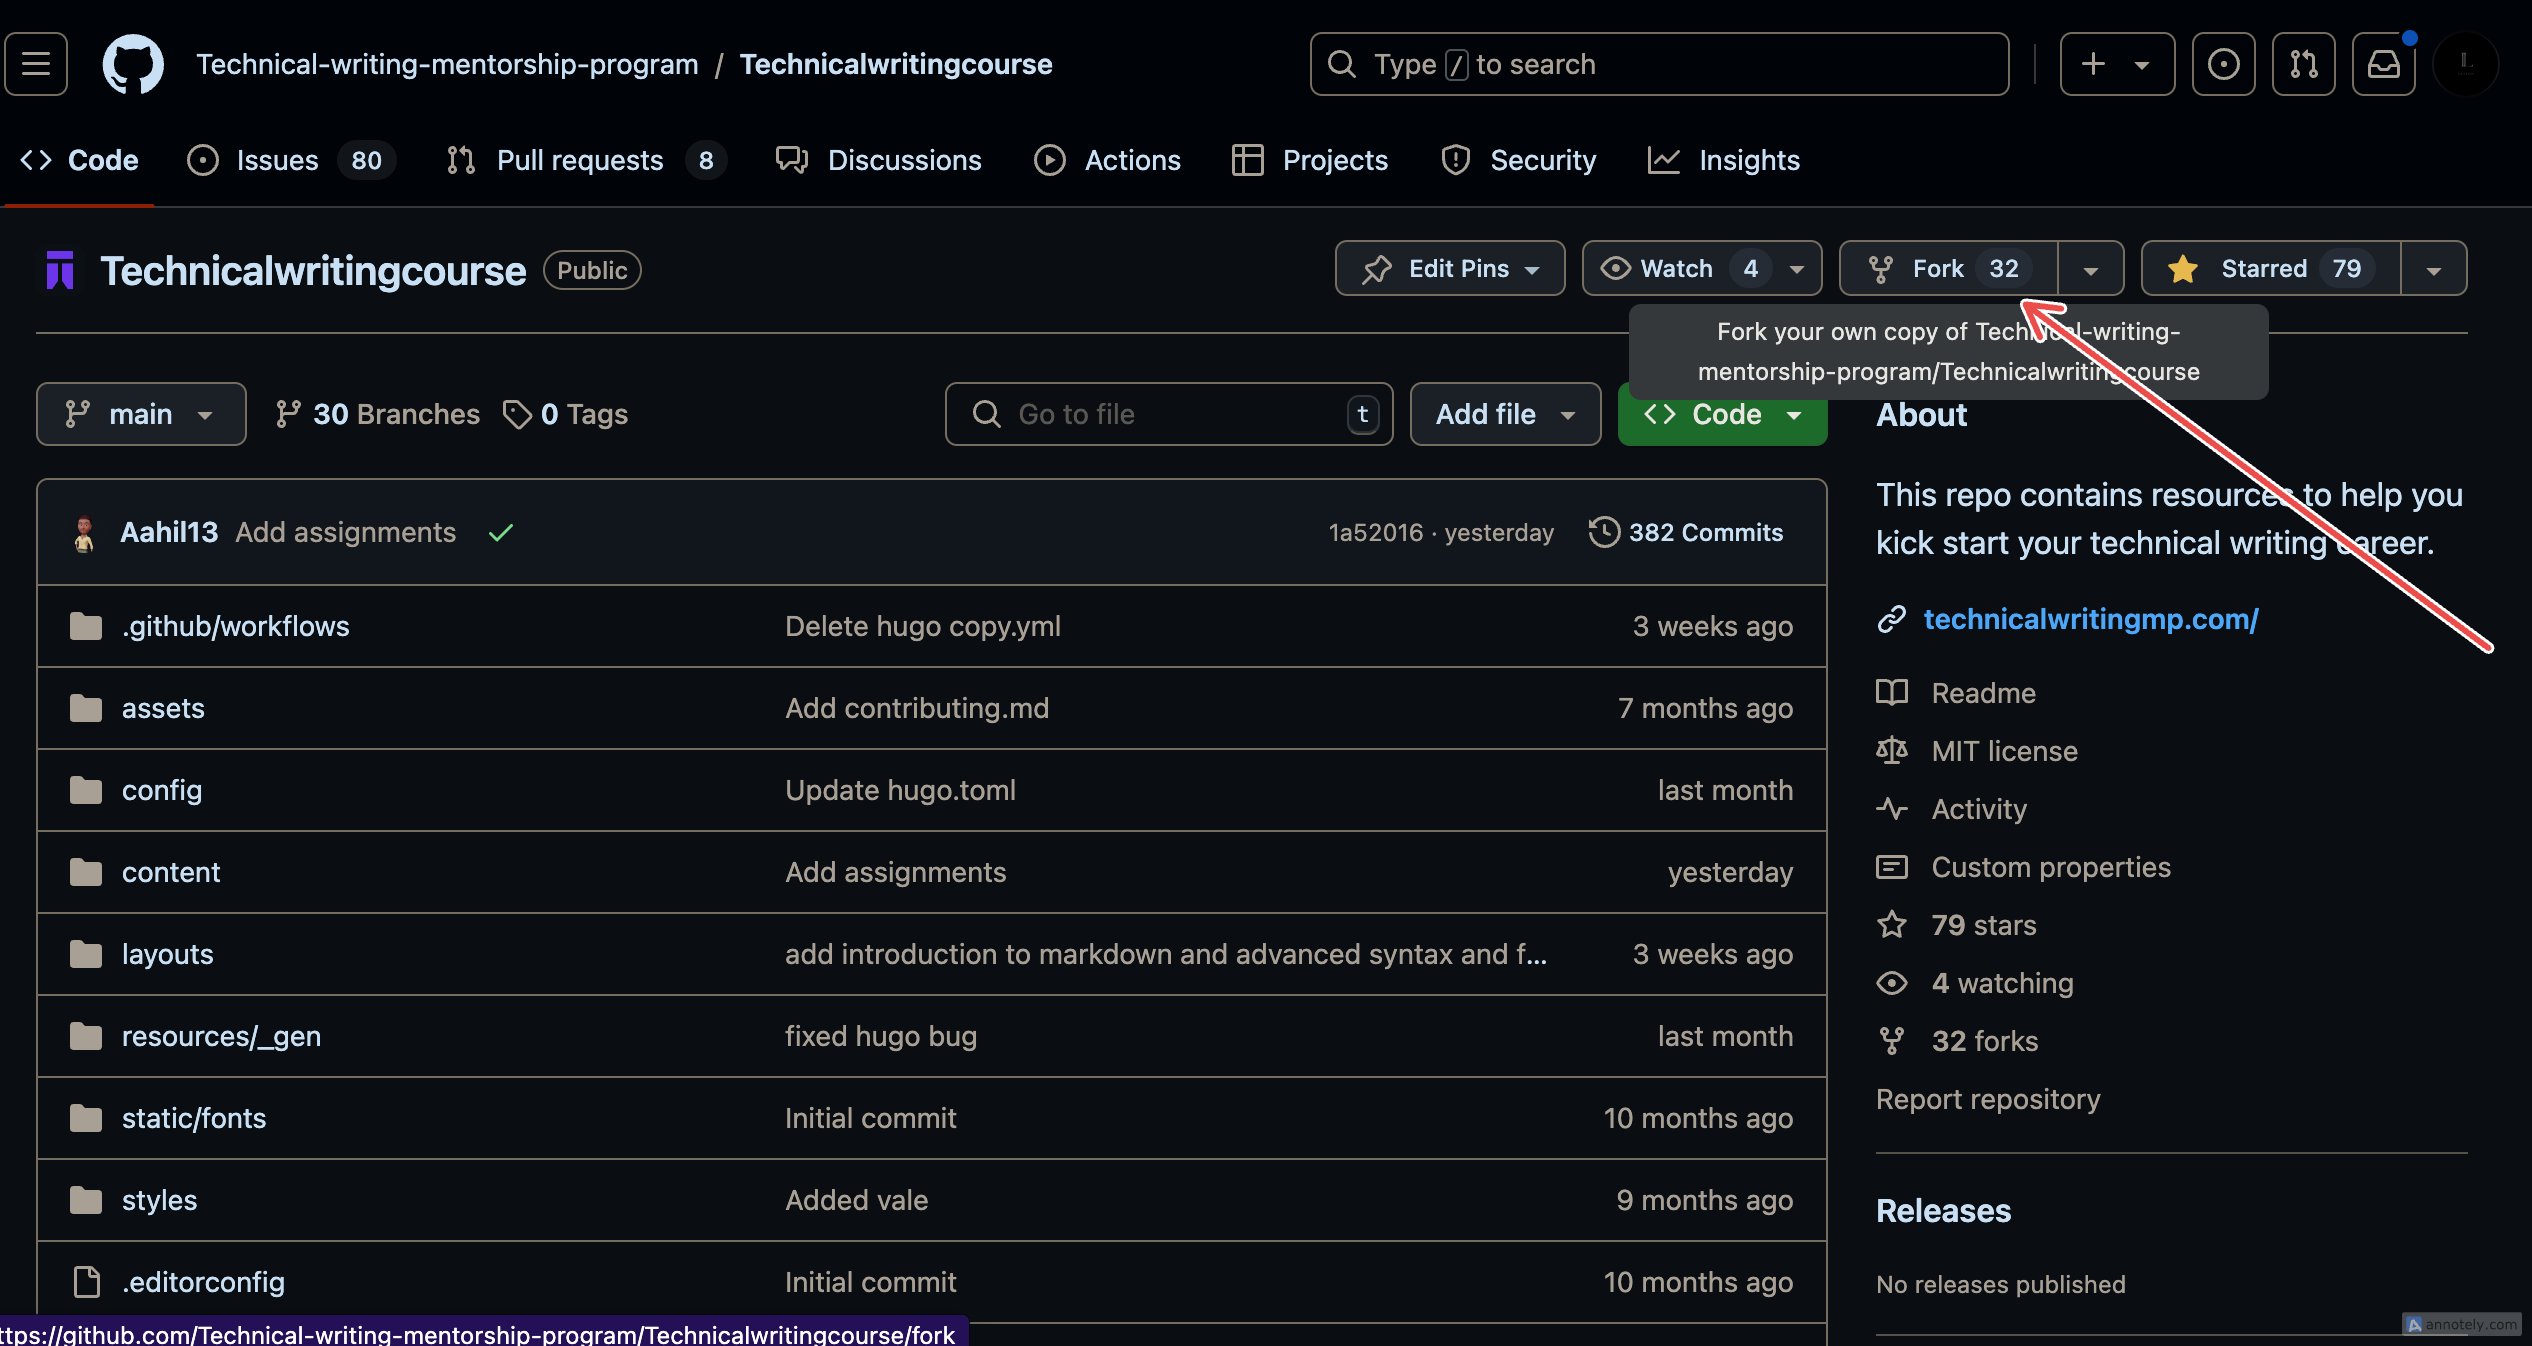Viewport: 2532px width, 1346px height.
Task: Open Aahil13 author profile link
Action: 169,532
